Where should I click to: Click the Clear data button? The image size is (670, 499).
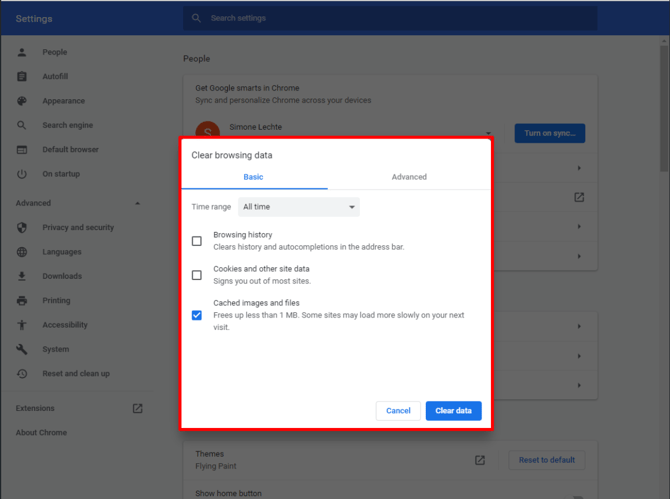point(453,411)
